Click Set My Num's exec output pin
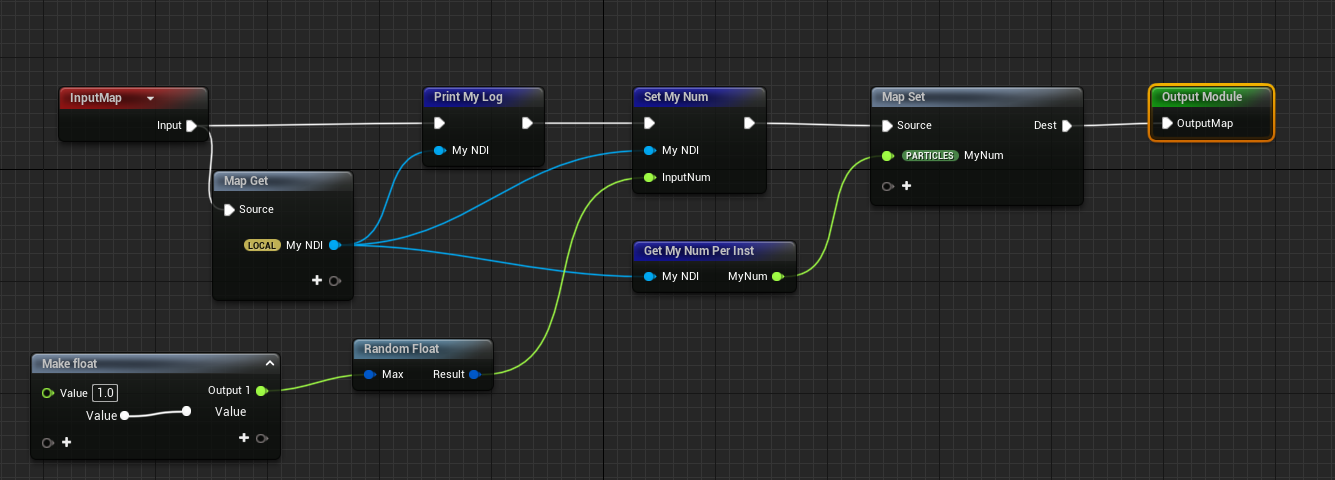1335x480 pixels. 749,124
